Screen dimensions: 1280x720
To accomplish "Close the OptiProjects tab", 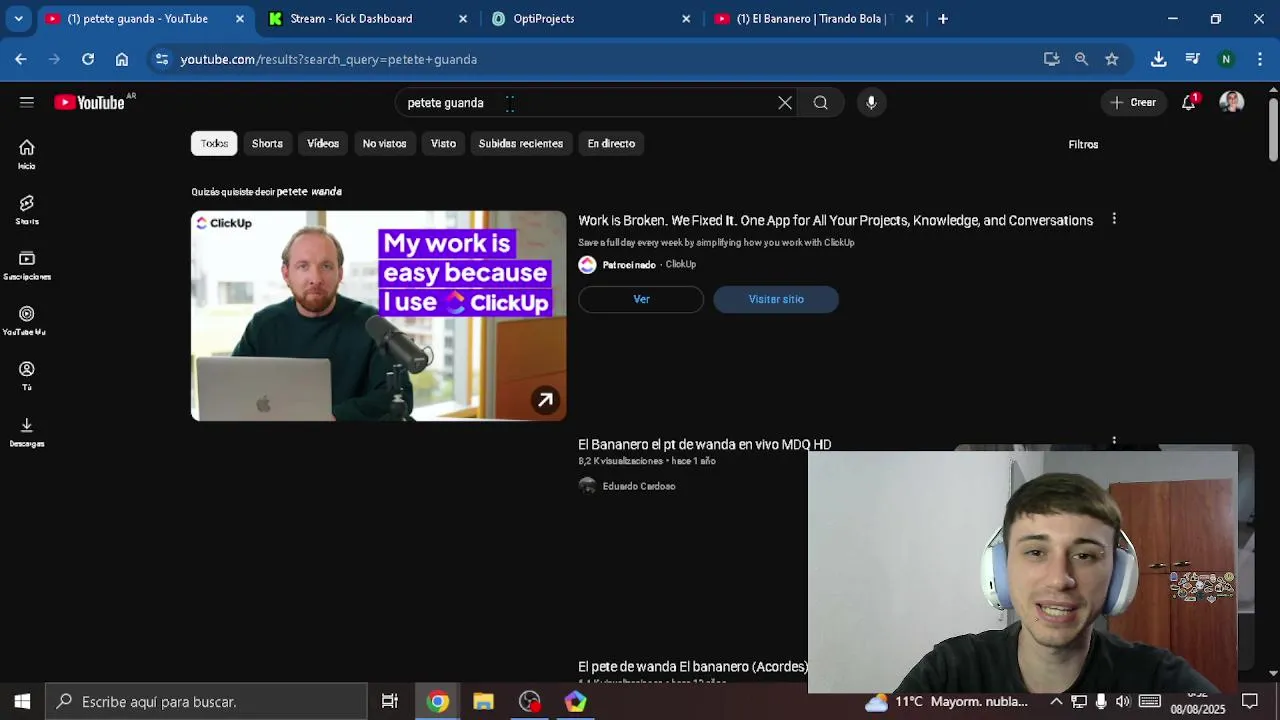I will tap(686, 18).
